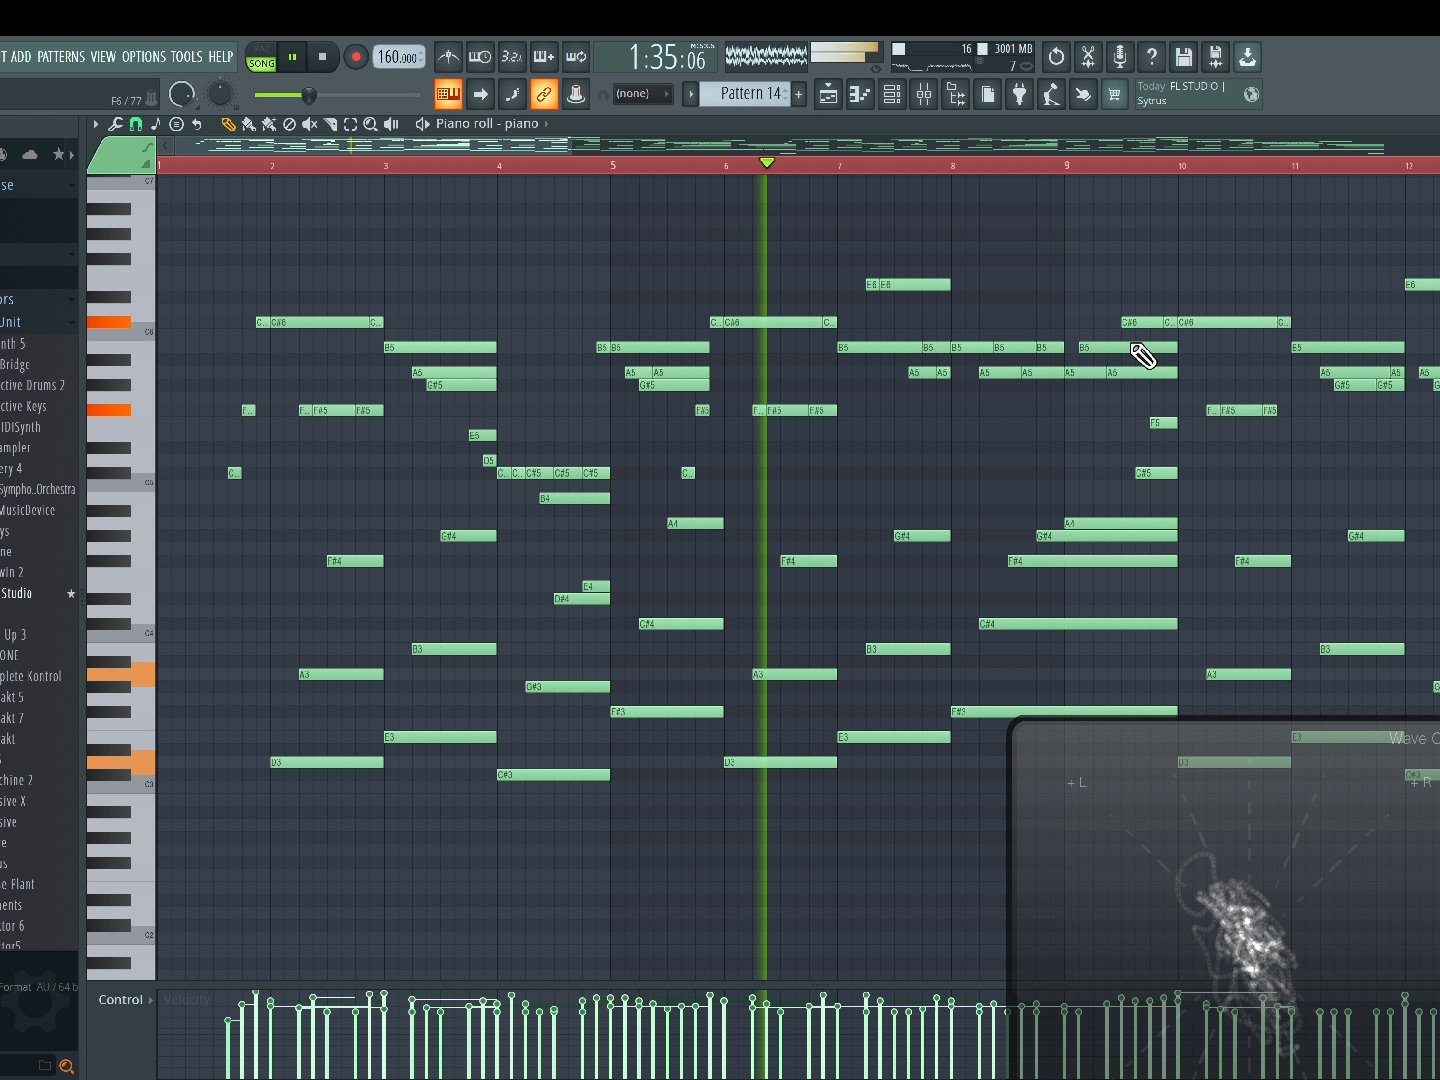Viewport: 1440px width, 1080px height.
Task: Open the tempo tapper icon
Action: pos(1051,94)
